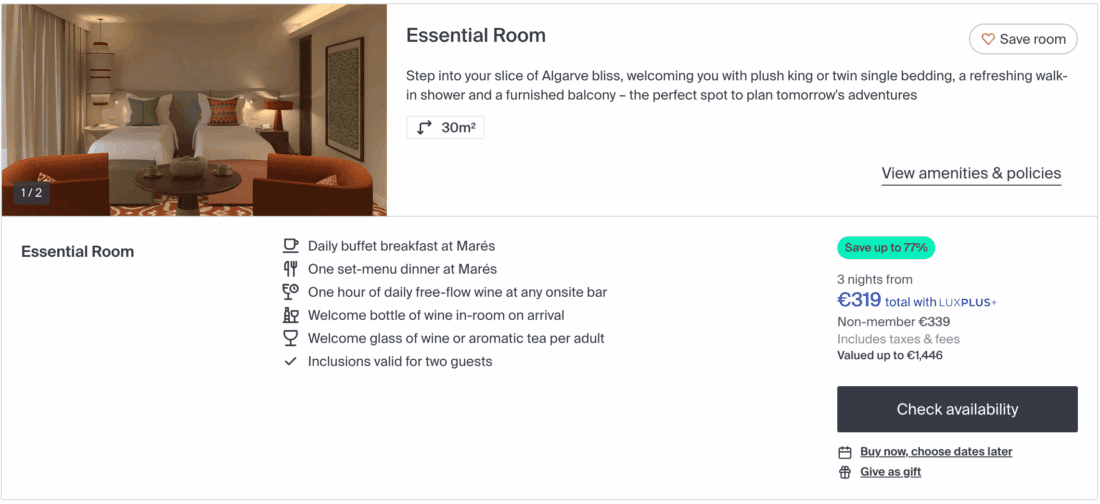Click the room size arrows icon
Screen dimensions: 1100x504
click(425, 128)
